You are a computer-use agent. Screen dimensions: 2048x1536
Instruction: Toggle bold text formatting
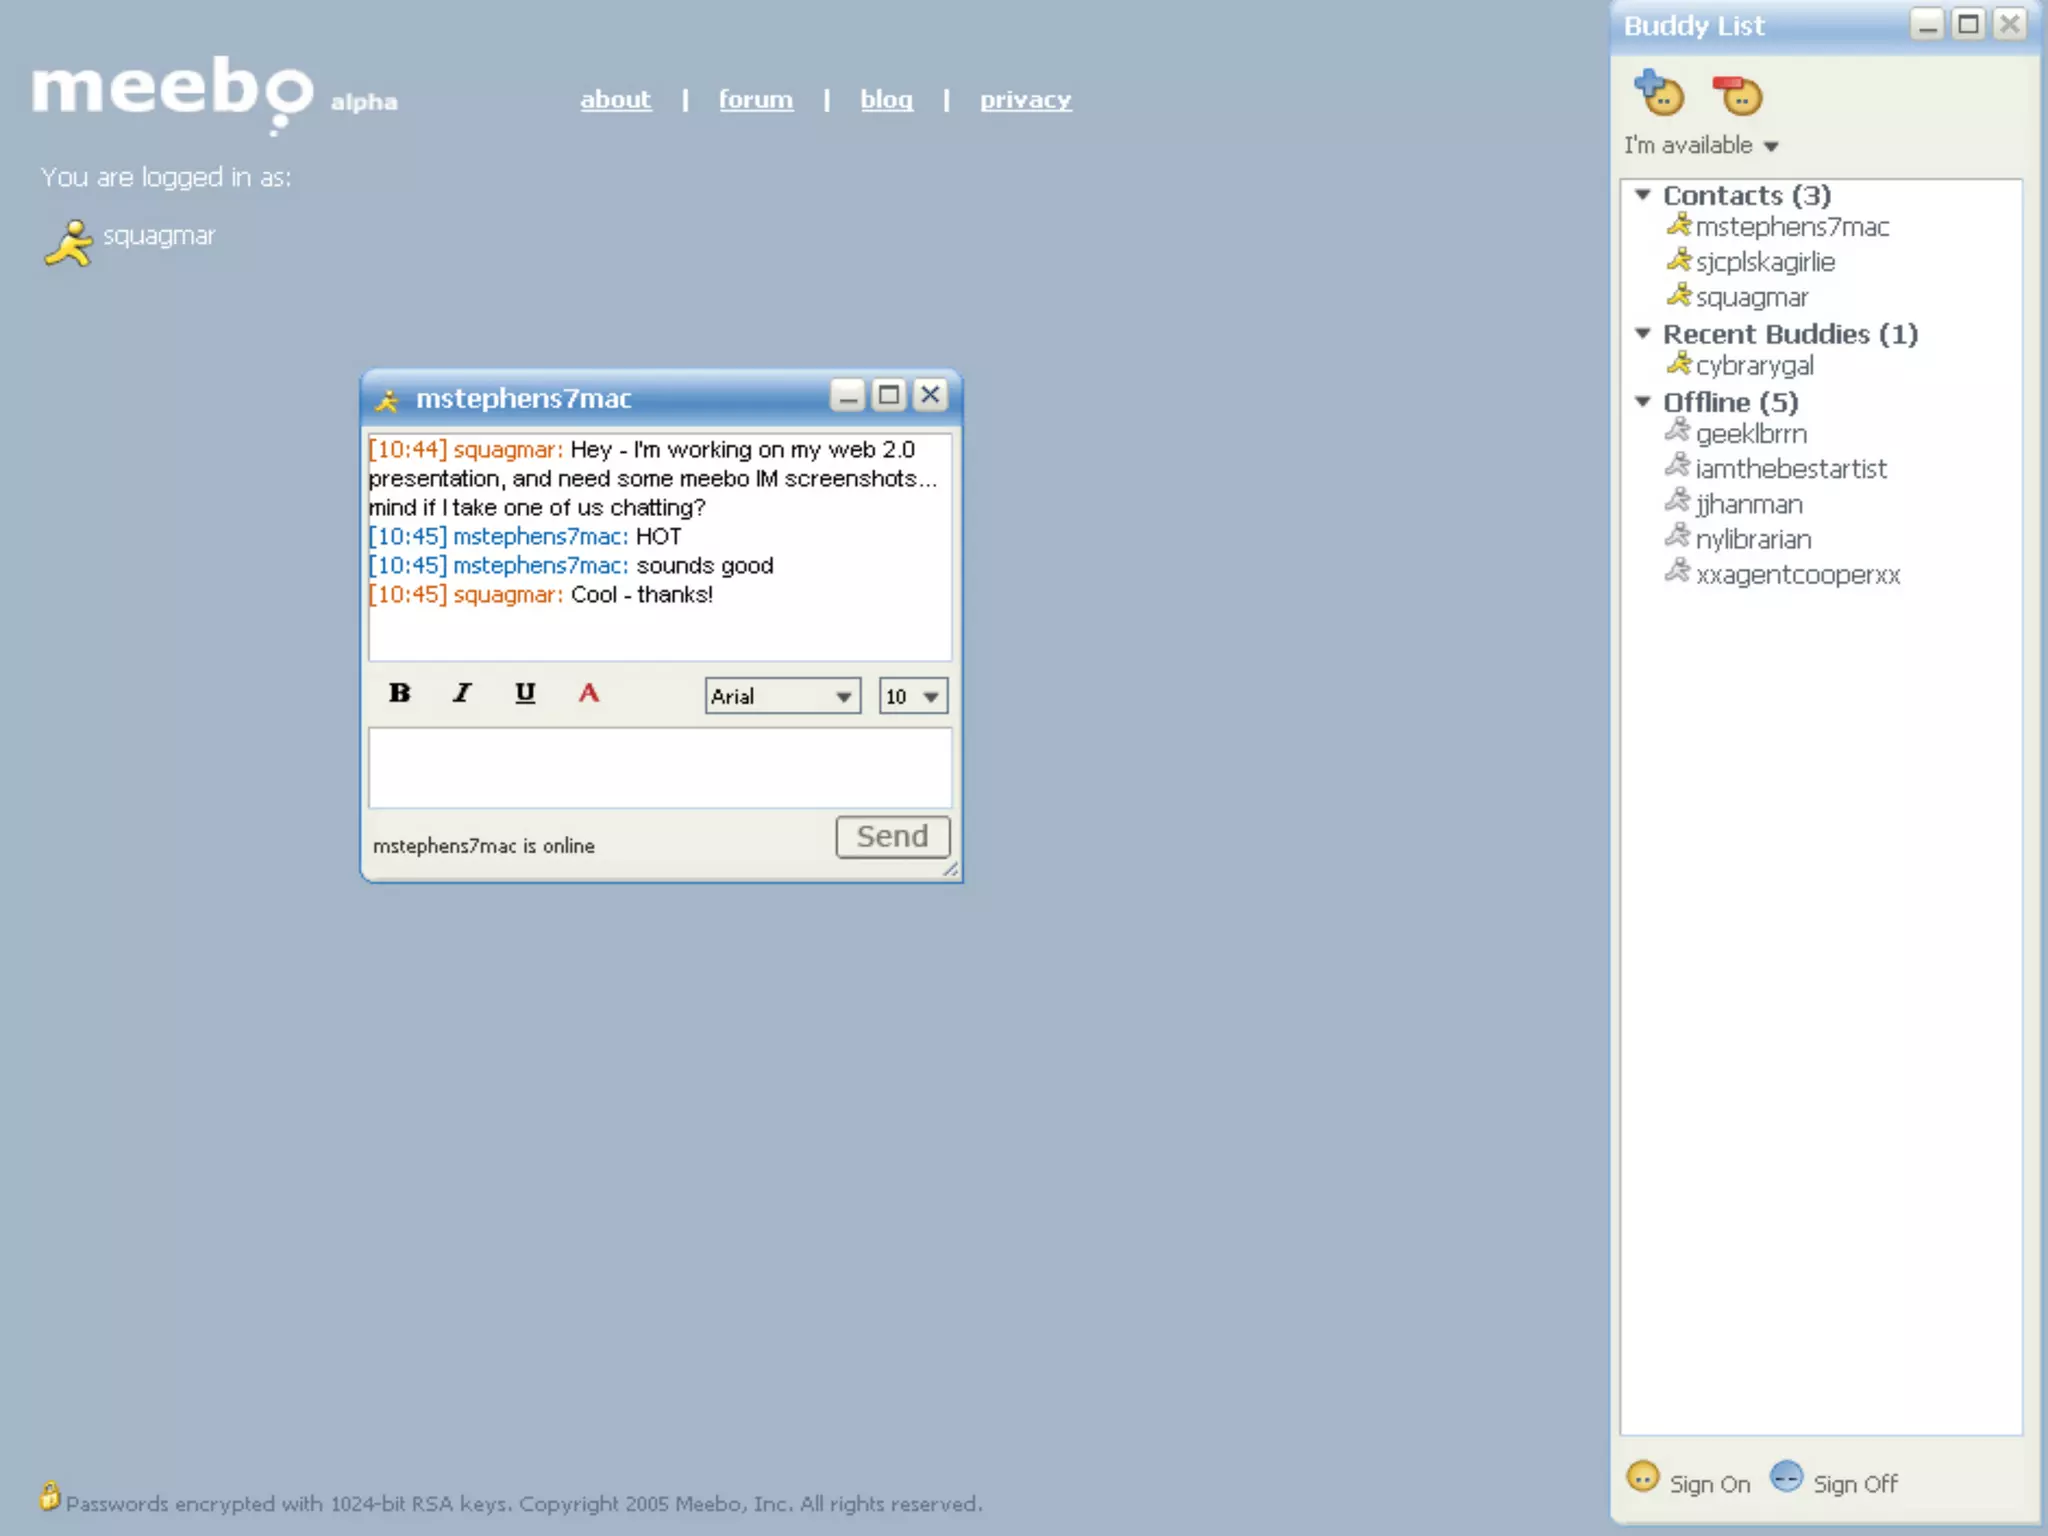(399, 693)
